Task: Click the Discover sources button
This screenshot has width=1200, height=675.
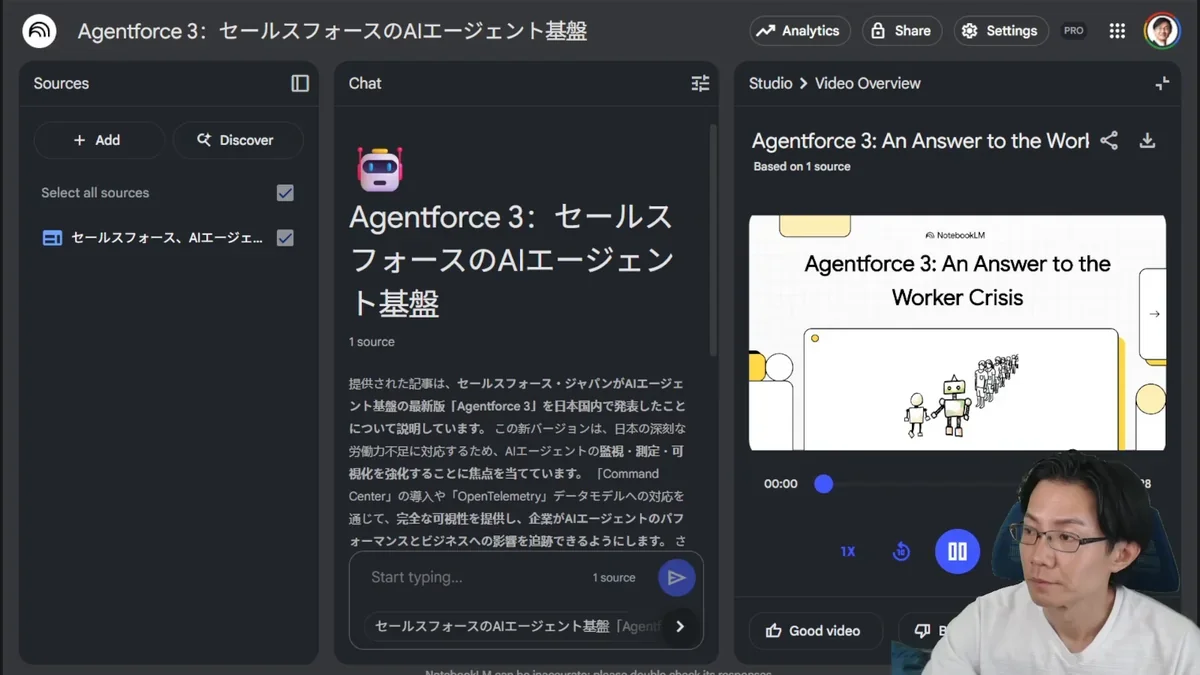Action: click(x=238, y=140)
